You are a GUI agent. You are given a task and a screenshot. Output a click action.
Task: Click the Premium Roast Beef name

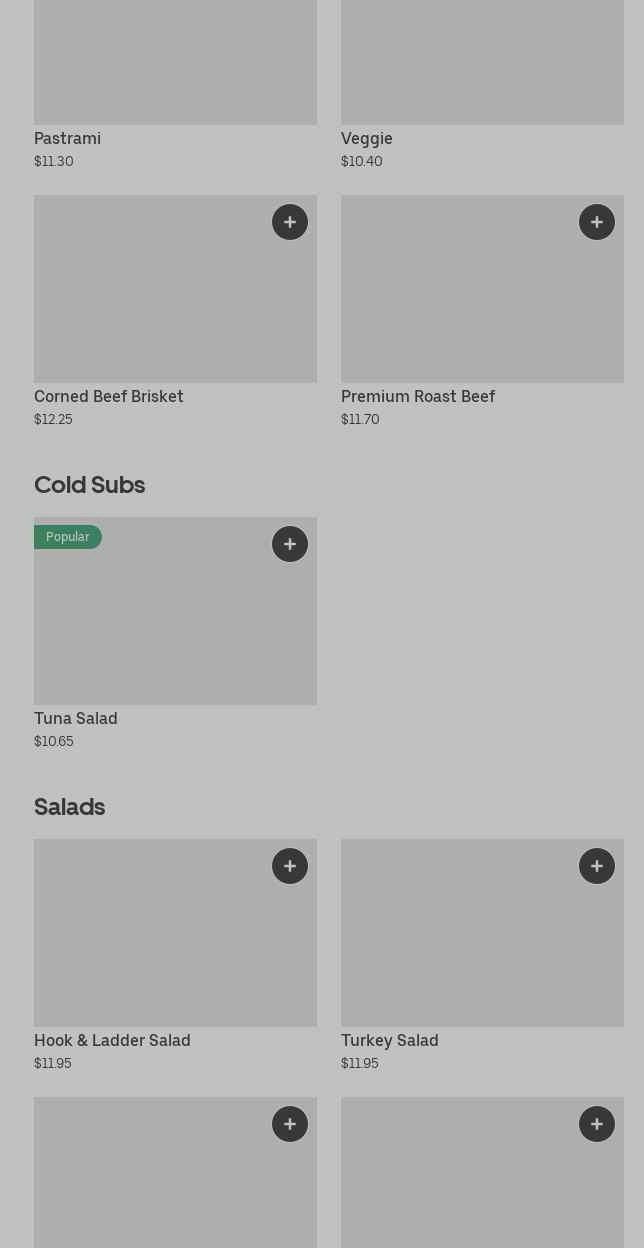(418, 396)
